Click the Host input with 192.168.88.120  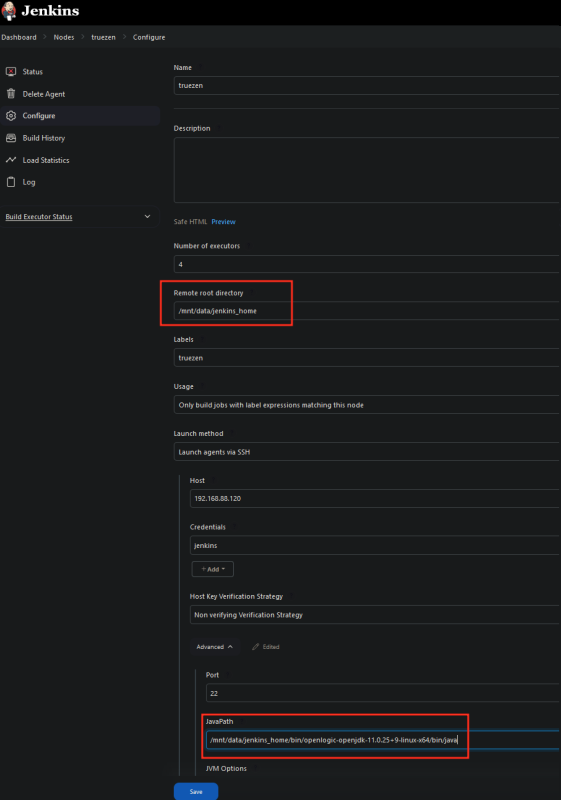pyautogui.click(x=375, y=498)
